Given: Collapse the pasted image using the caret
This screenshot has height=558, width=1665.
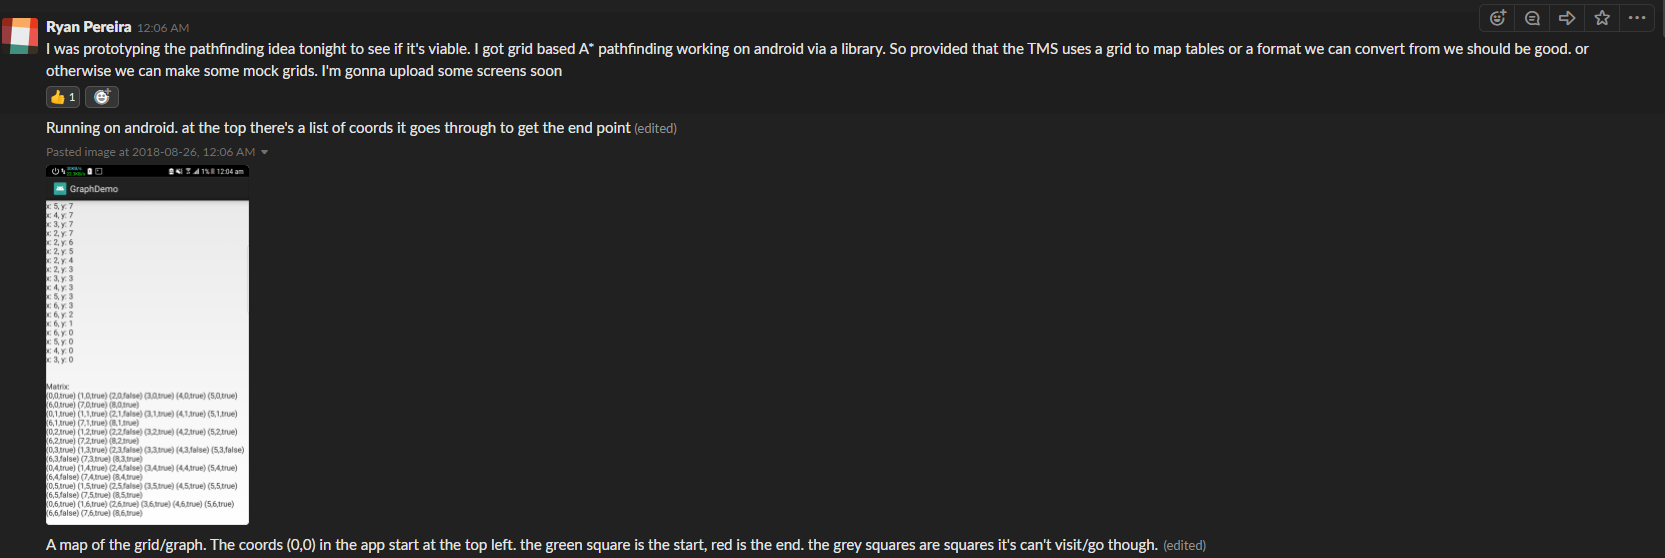Looking at the screenshot, I should [265, 152].
